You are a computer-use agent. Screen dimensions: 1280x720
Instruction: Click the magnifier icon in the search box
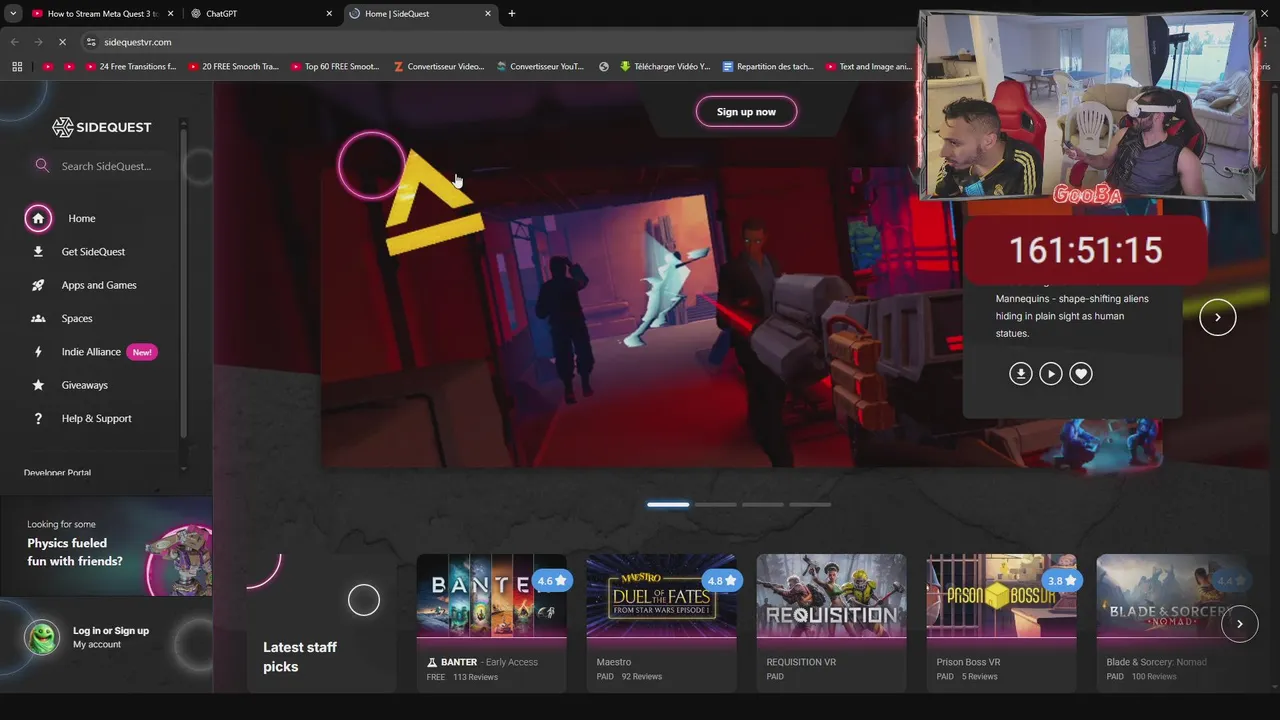click(42, 166)
